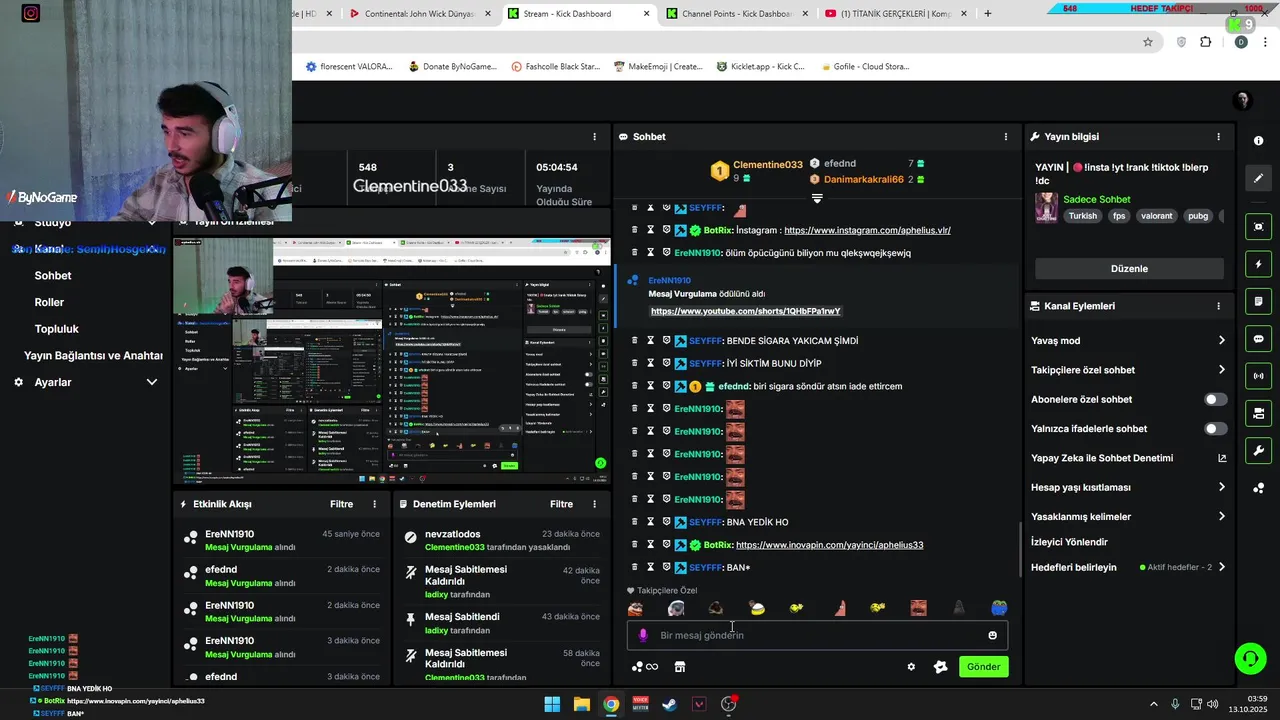Screen dimensions: 1280x720
Task: Insert the Patrick star emote
Action: point(838,608)
